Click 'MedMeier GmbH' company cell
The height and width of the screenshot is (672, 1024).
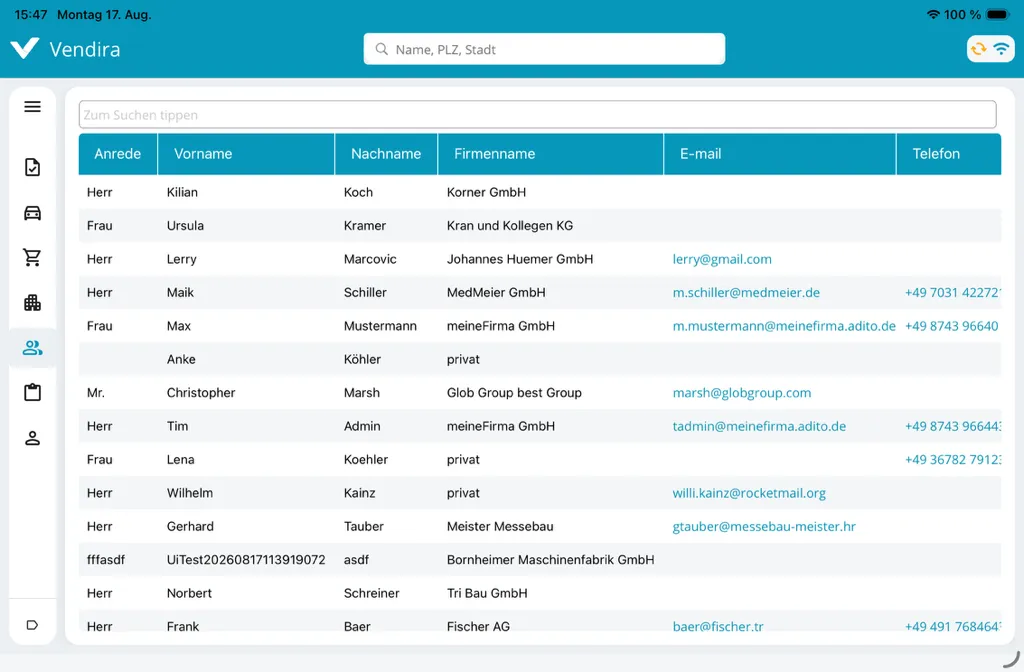496,293
